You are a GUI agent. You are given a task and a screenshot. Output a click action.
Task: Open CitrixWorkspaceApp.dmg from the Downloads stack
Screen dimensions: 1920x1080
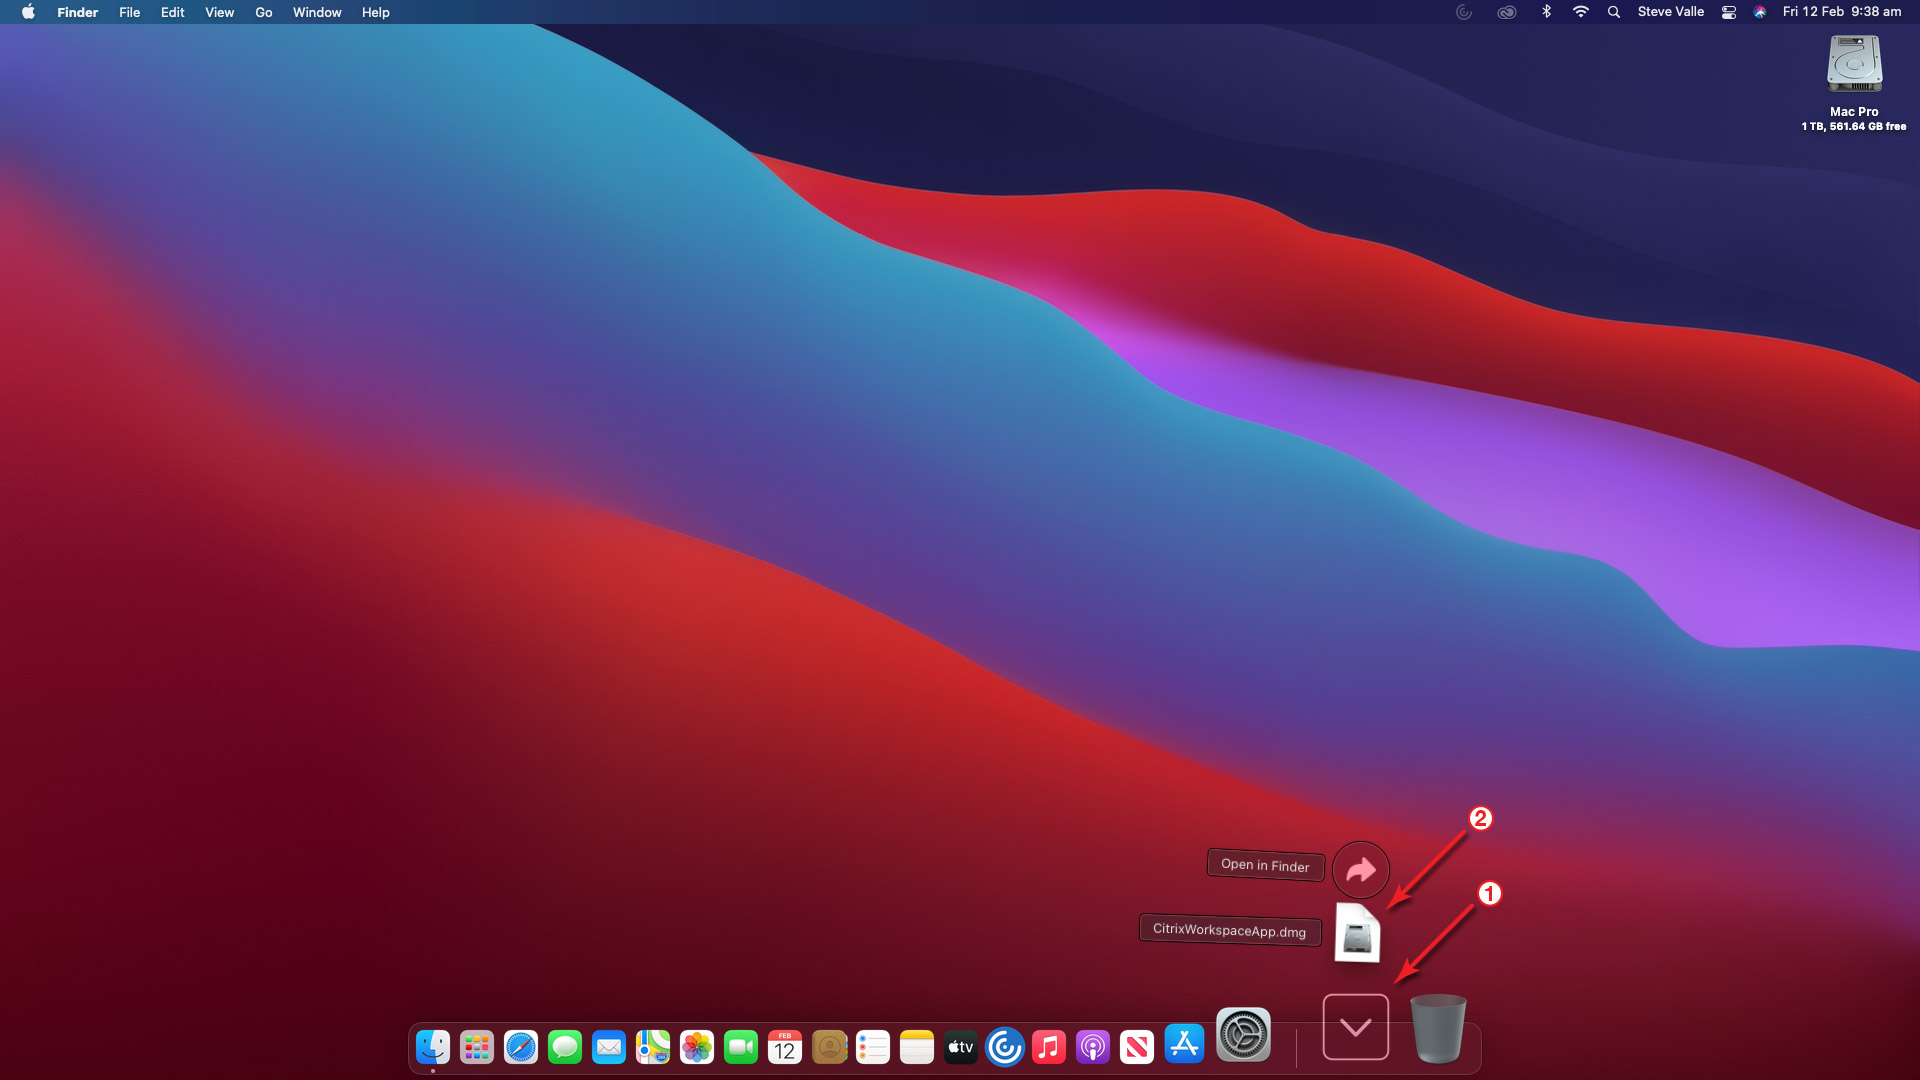tap(1357, 934)
